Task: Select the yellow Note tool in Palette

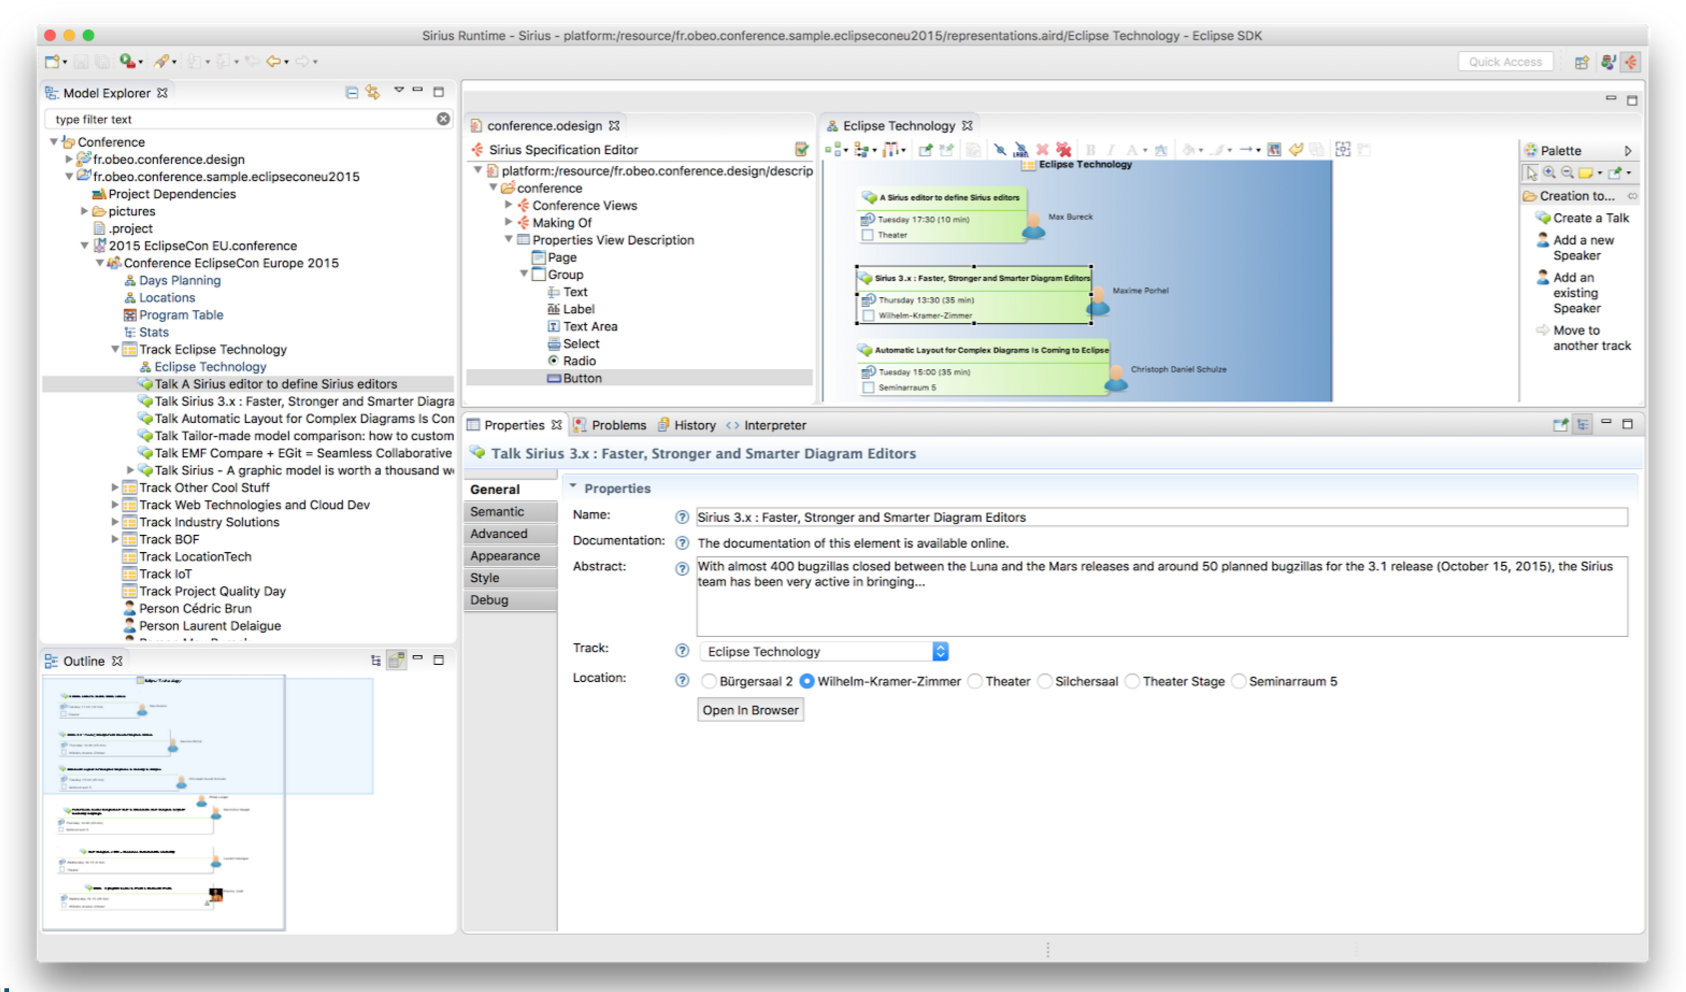Action: pos(1586,173)
